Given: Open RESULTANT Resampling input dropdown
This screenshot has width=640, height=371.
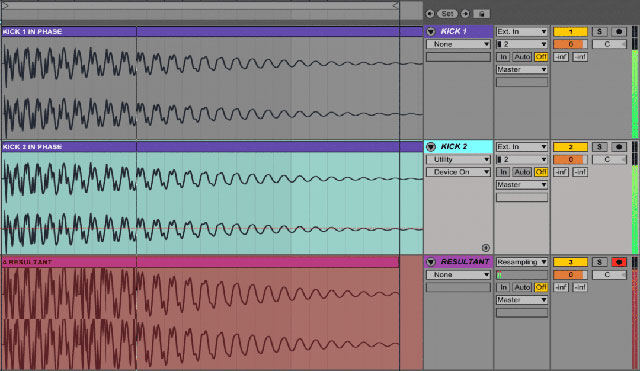Looking at the screenshot, I should click(522, 262).
